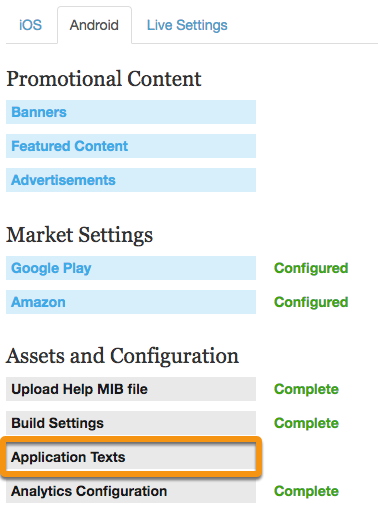Open Google Play market settings
The image size is (378, 520).
pyautogui.click(x=131, y=268)
